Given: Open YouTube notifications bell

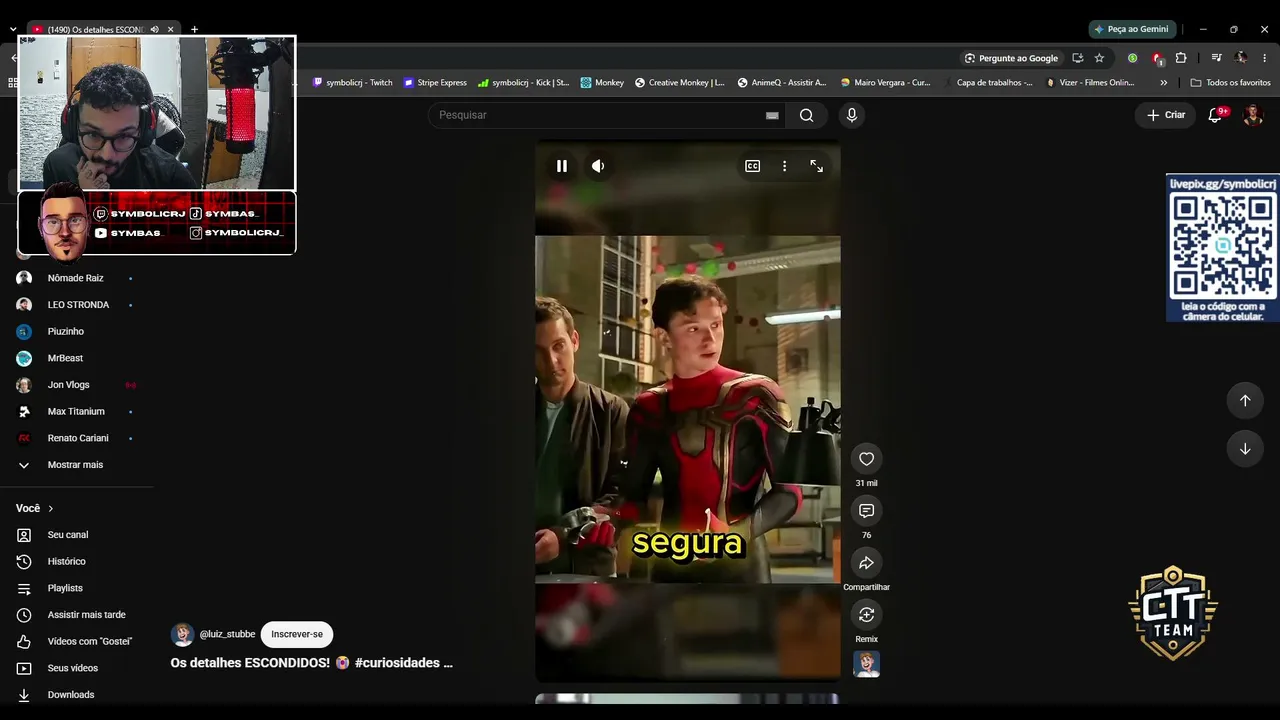Looking at the screenshot, I should (x=1216, y=115).
